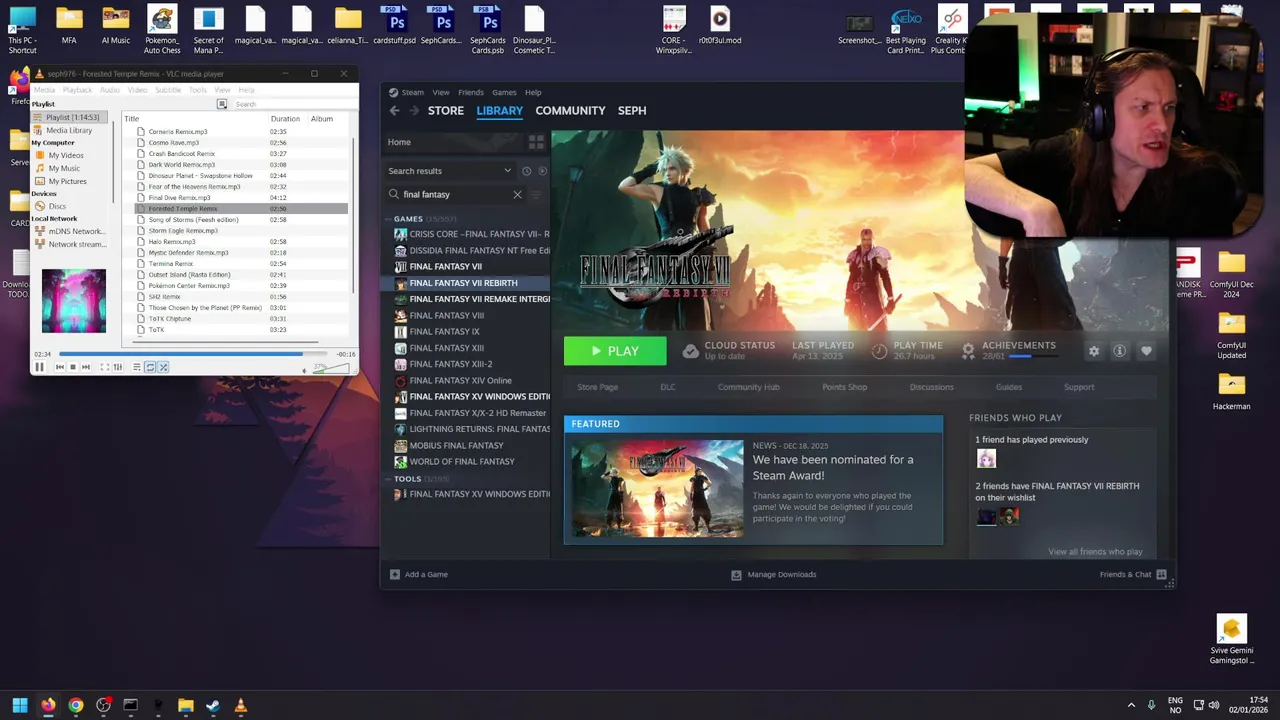Screen dimensions: 1280x720
Task: Click the green PLAY button
Action: click(615, 351)
